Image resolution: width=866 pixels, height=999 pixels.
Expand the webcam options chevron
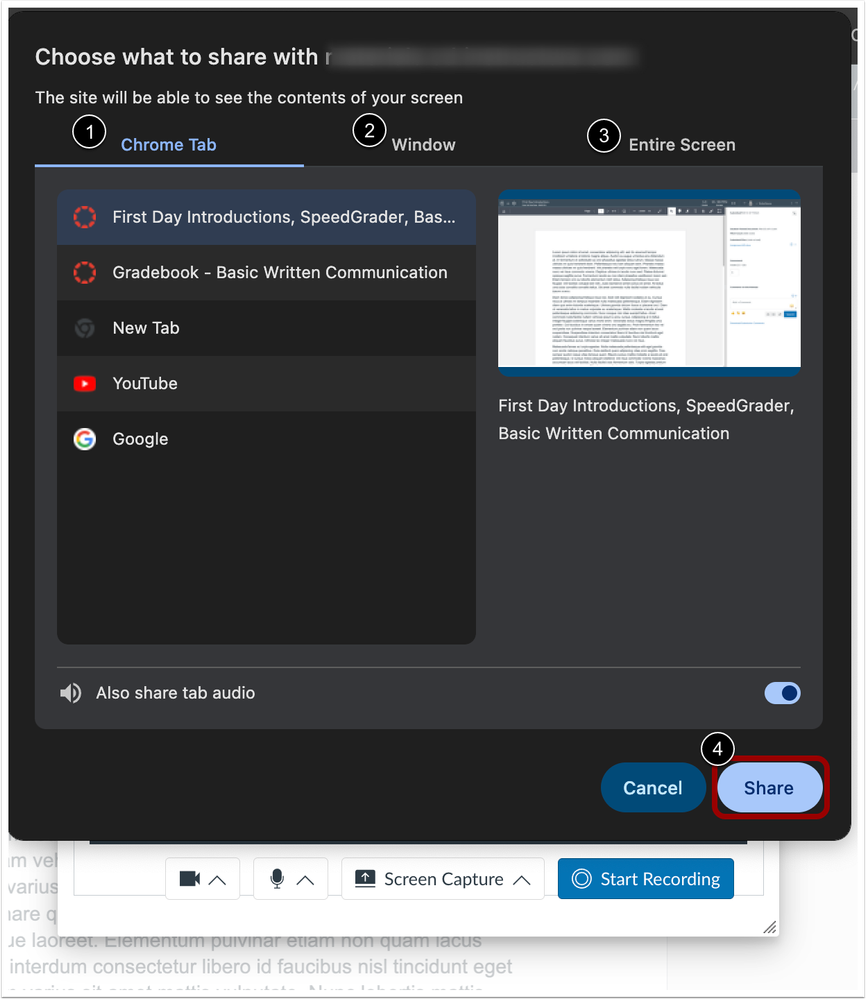coord(218,879)
